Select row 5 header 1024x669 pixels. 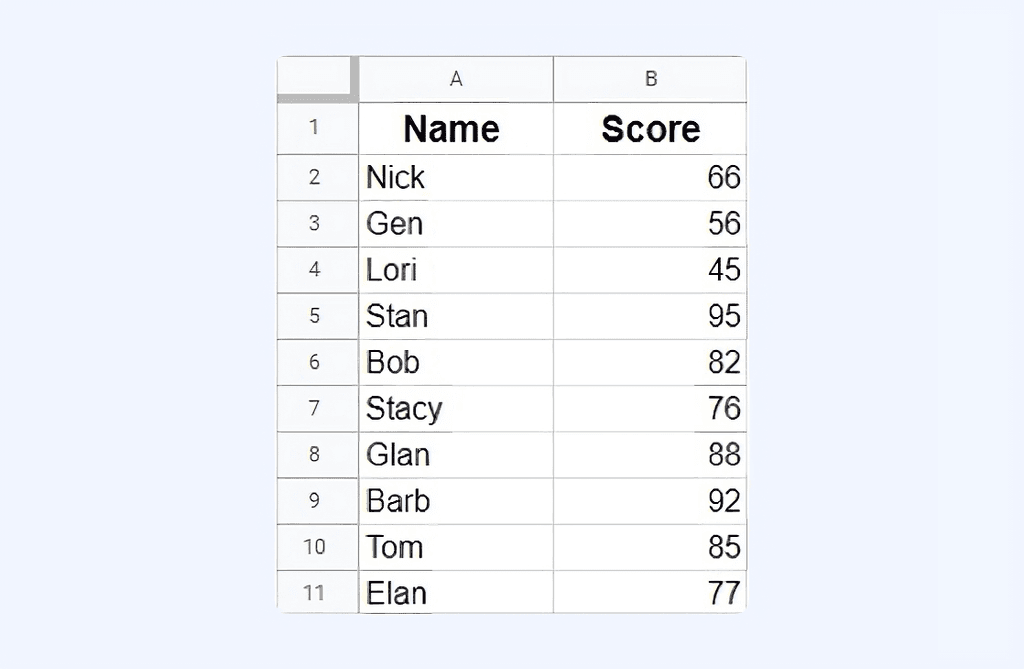(317, 316)
